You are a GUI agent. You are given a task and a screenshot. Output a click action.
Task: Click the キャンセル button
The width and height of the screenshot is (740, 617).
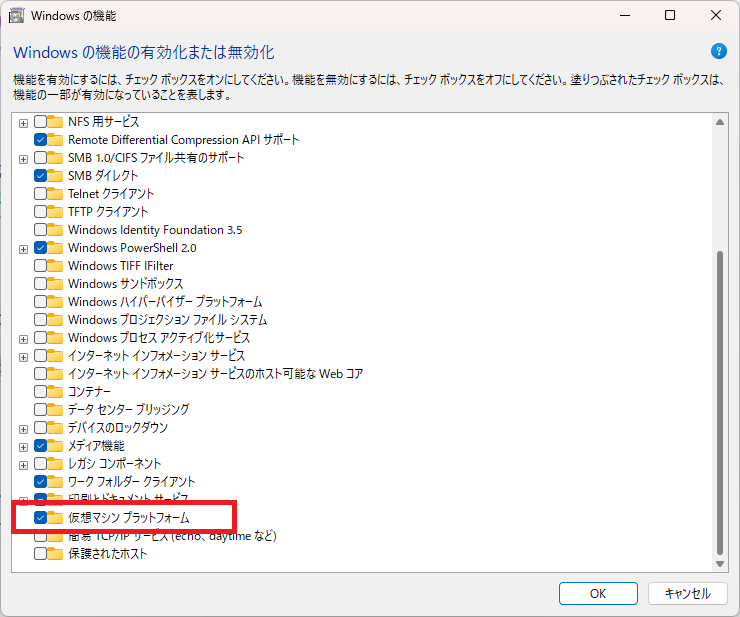click(x=688, y=593)
